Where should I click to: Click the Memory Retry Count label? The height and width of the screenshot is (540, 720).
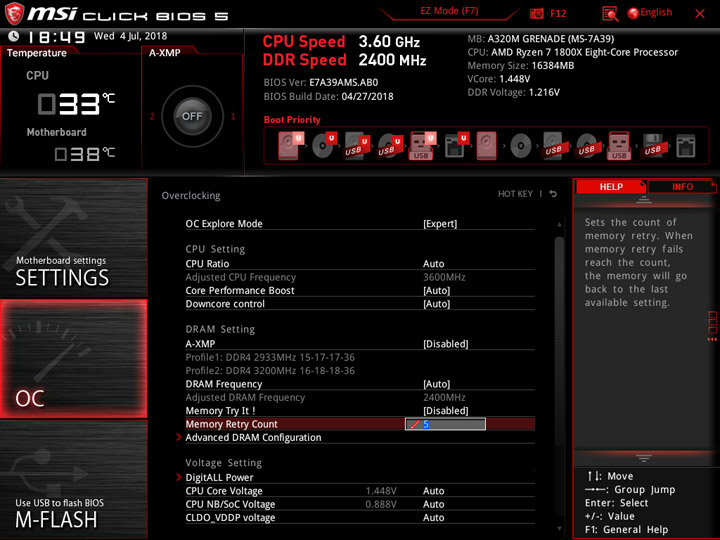[231, 424]
